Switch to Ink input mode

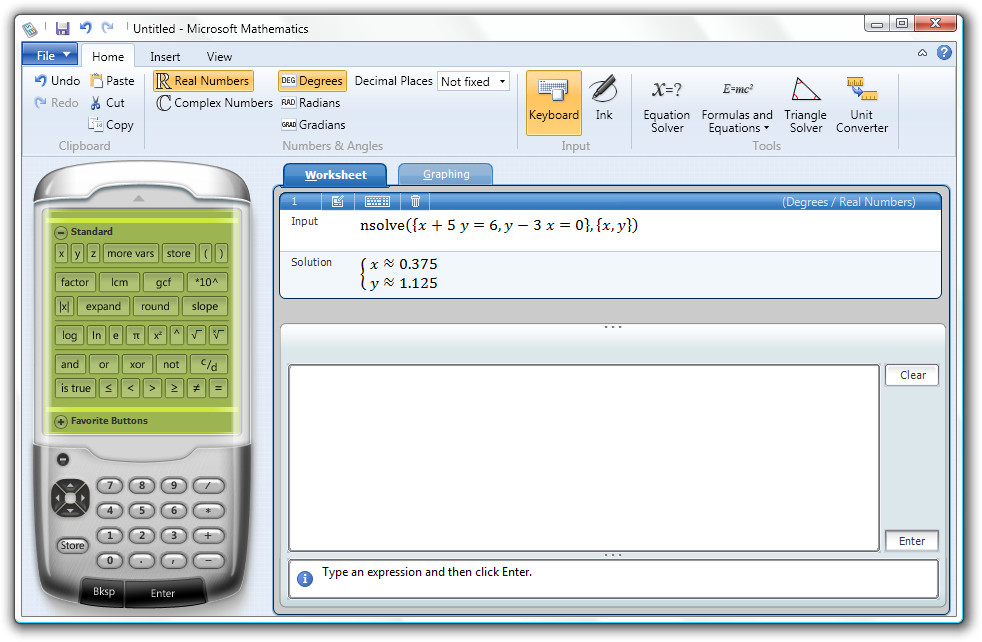pos(604,99)
